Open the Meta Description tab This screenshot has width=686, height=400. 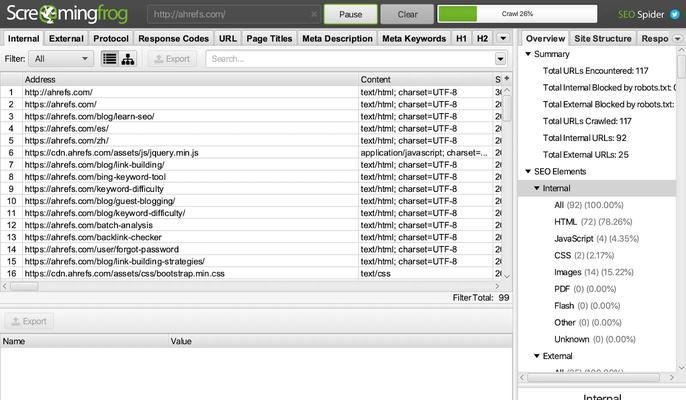pos(337,39)
